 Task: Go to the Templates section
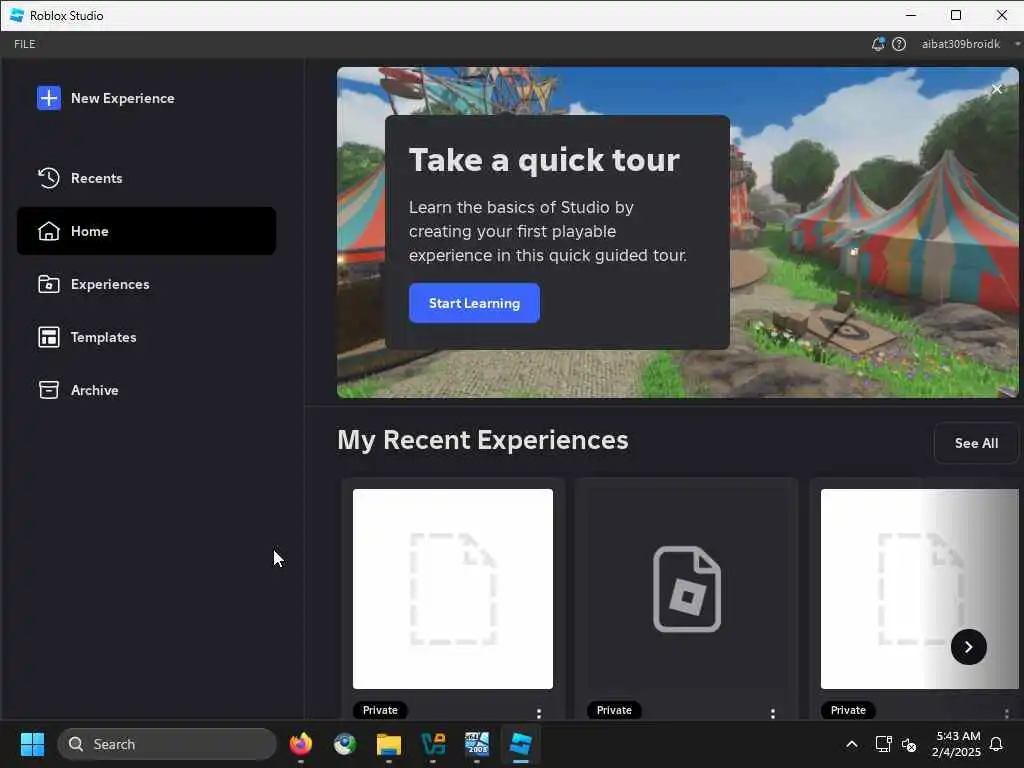point(146,337)
